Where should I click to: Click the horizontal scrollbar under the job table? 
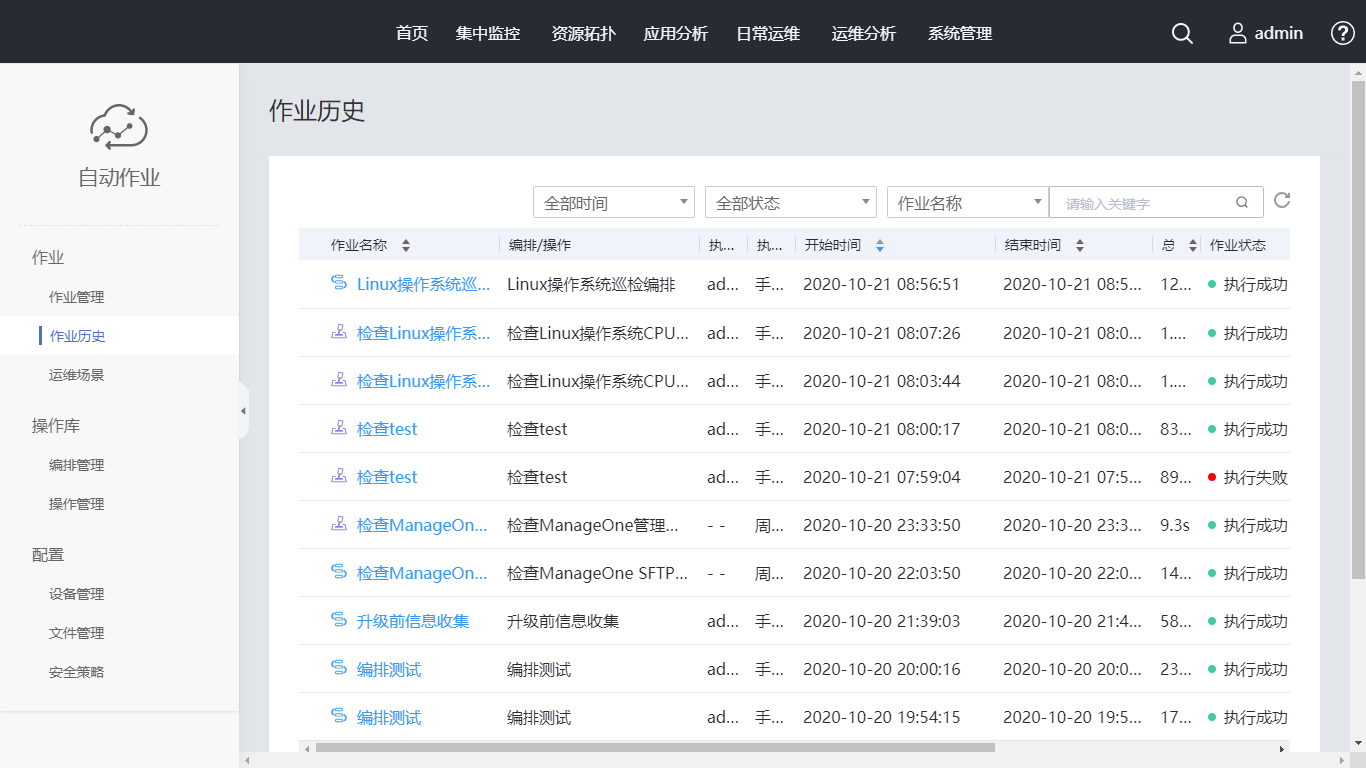(655, 748)
